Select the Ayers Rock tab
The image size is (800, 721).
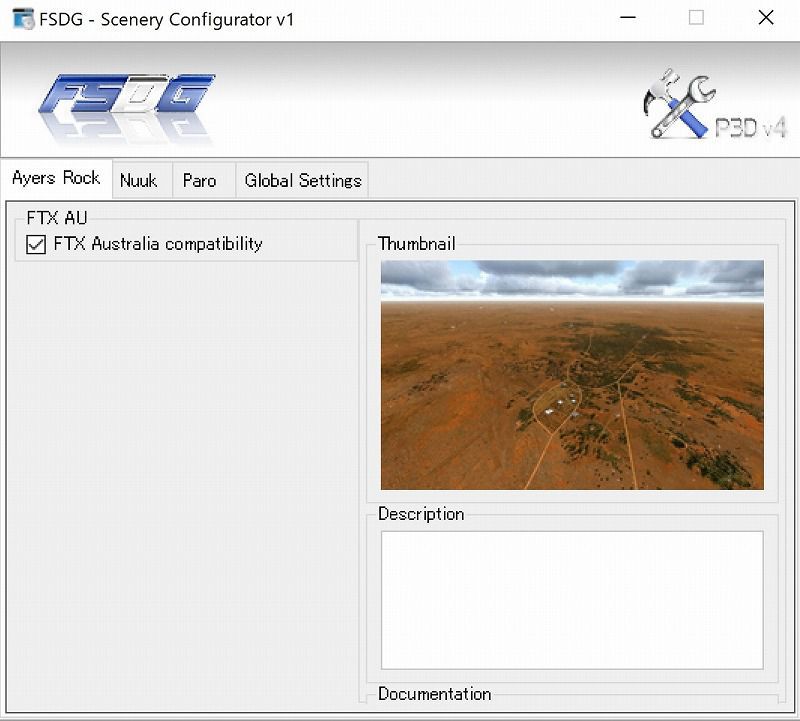pyautogui.click(x=56, y=178)
